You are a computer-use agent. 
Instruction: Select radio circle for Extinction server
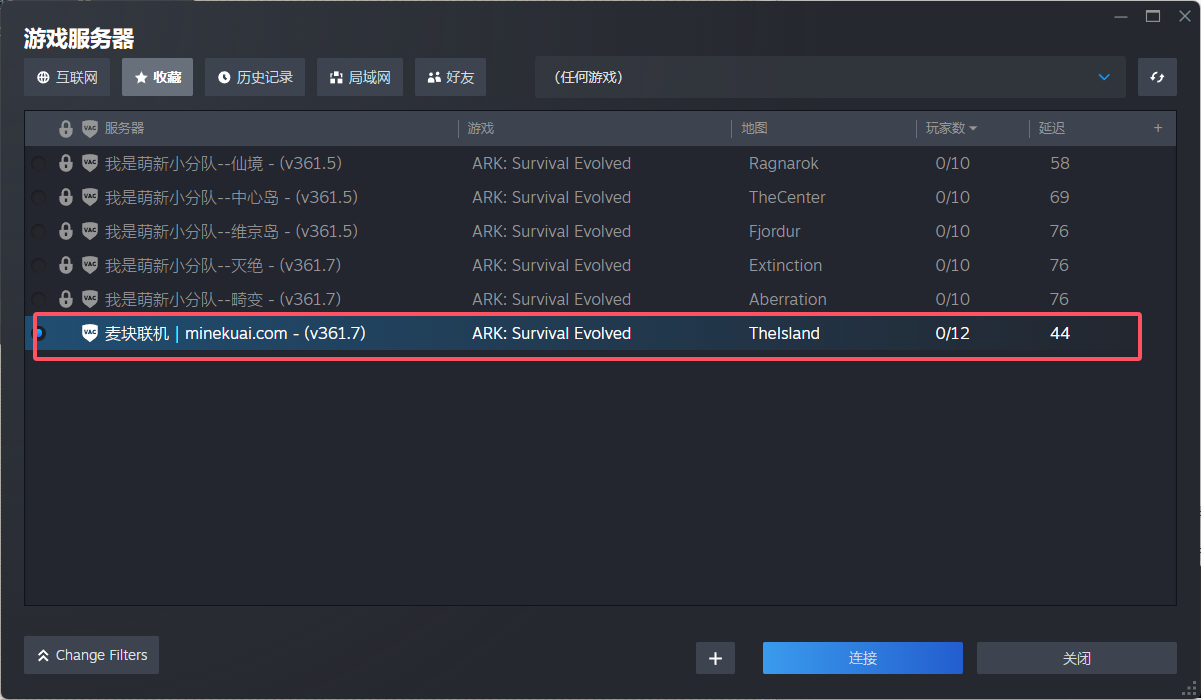[x=38, y=266]
